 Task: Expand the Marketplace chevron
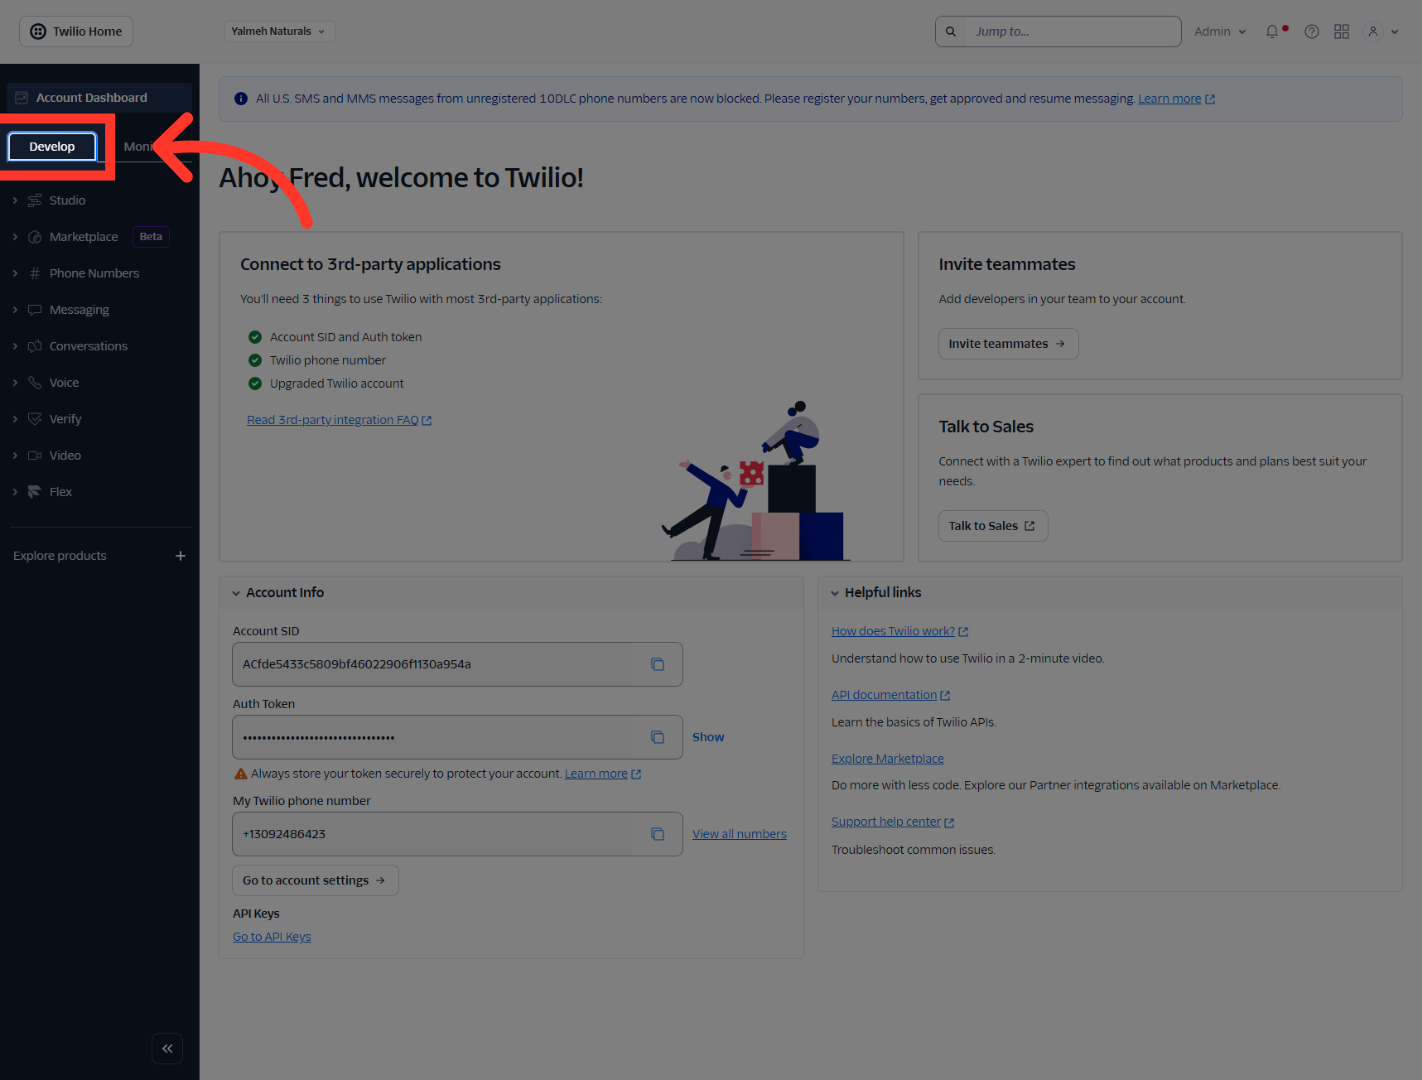15,237
